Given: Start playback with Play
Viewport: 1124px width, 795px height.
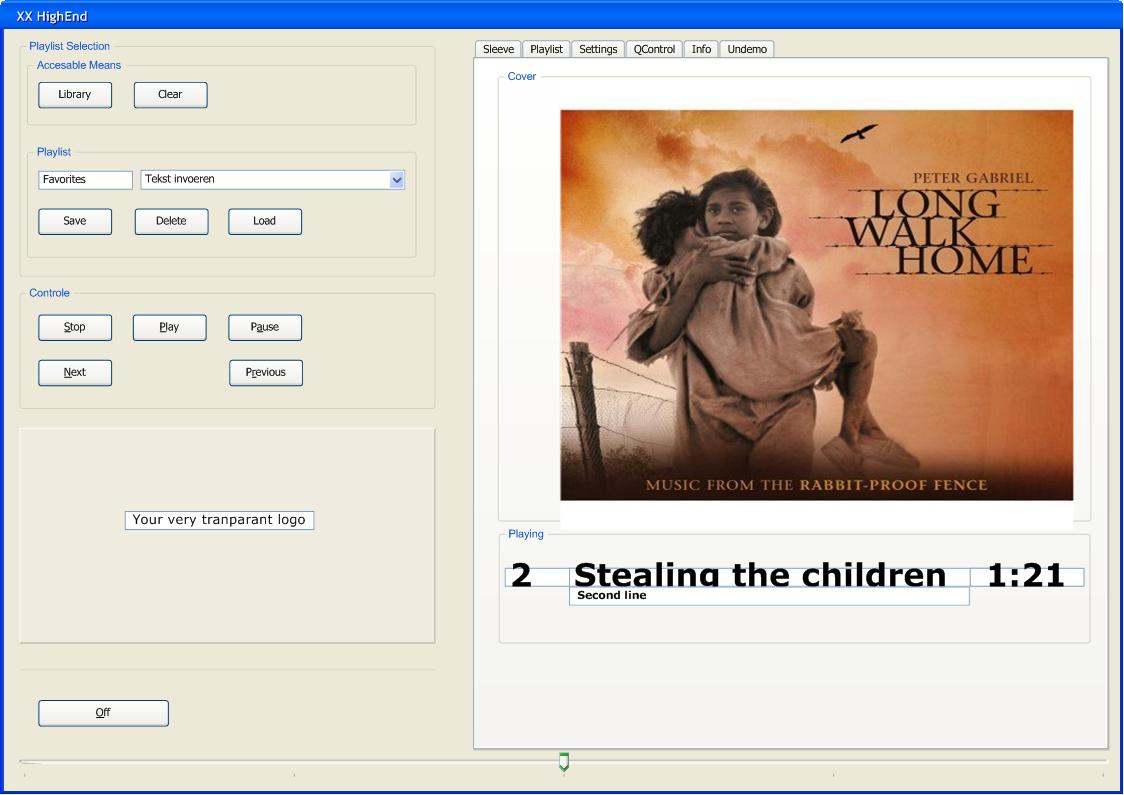Looking at the screenshot, I should coord(169,328).
